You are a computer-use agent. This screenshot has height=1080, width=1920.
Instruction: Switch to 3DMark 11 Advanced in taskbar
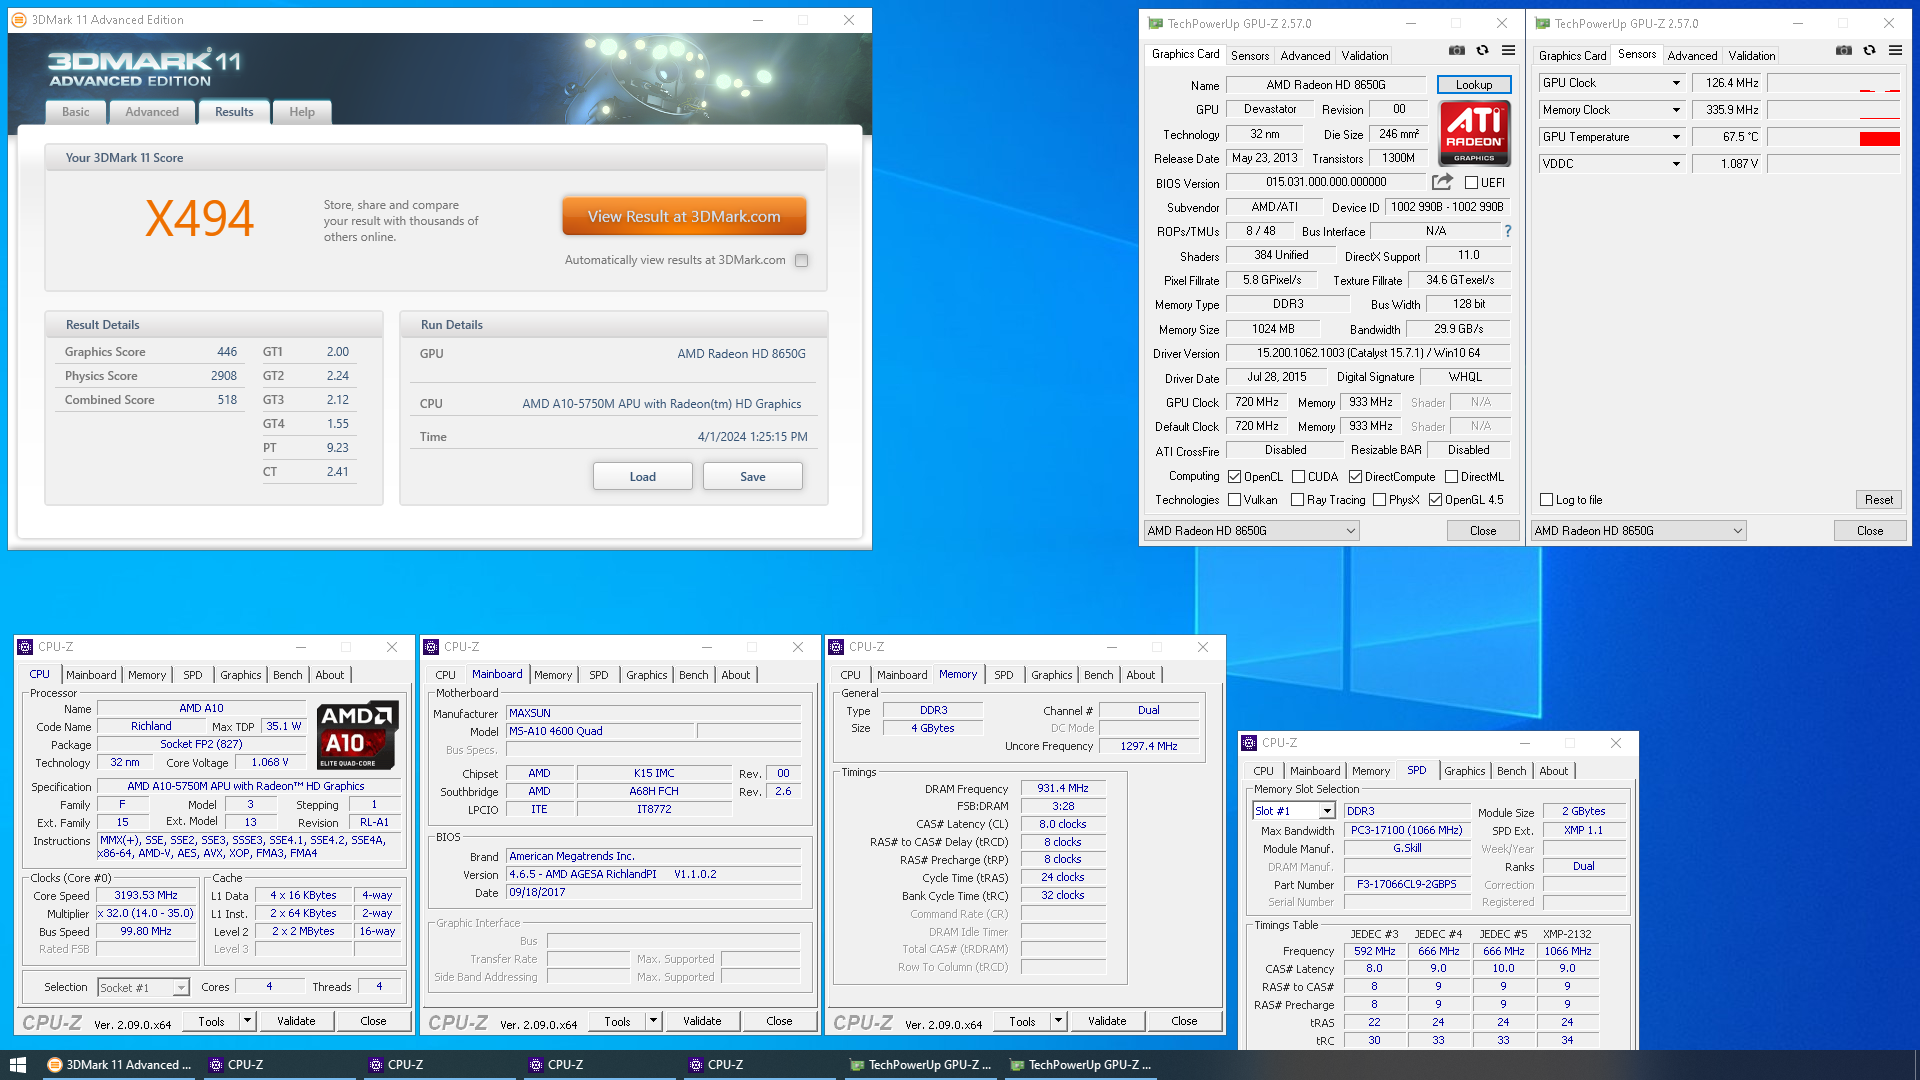(x=120, y=1065)
